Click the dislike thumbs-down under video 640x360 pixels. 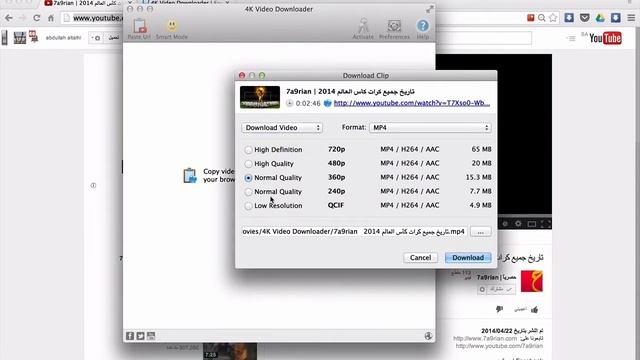[499, 309]
